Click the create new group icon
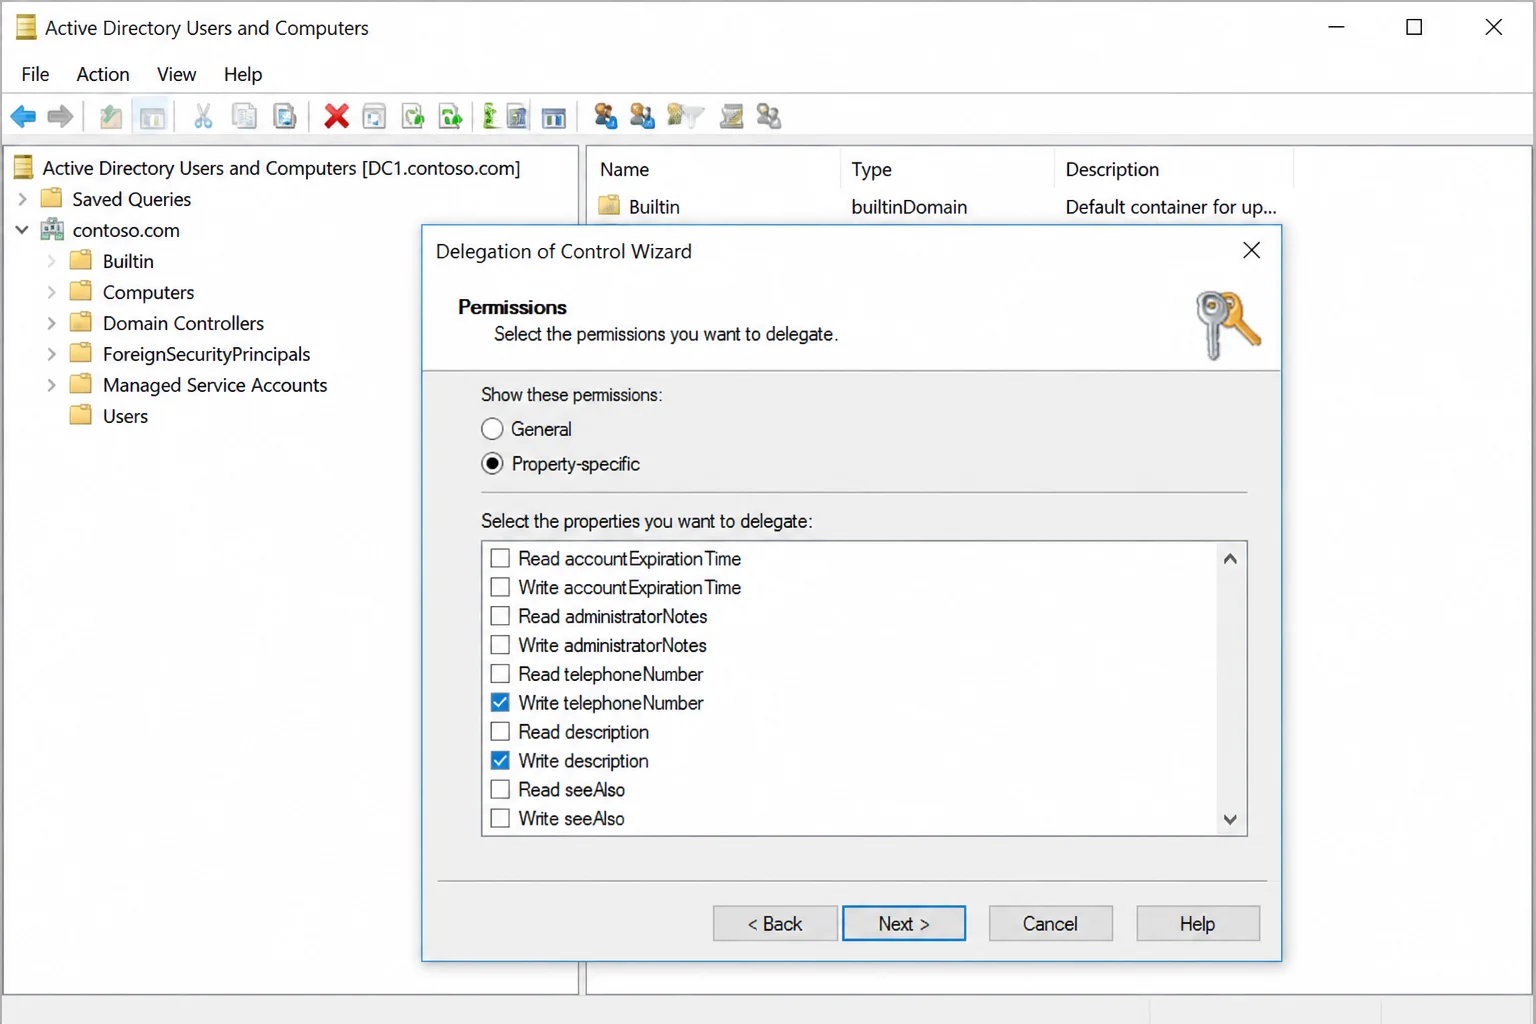The height and width of the screenshot is (1024, 1536). tap(642, 117)
